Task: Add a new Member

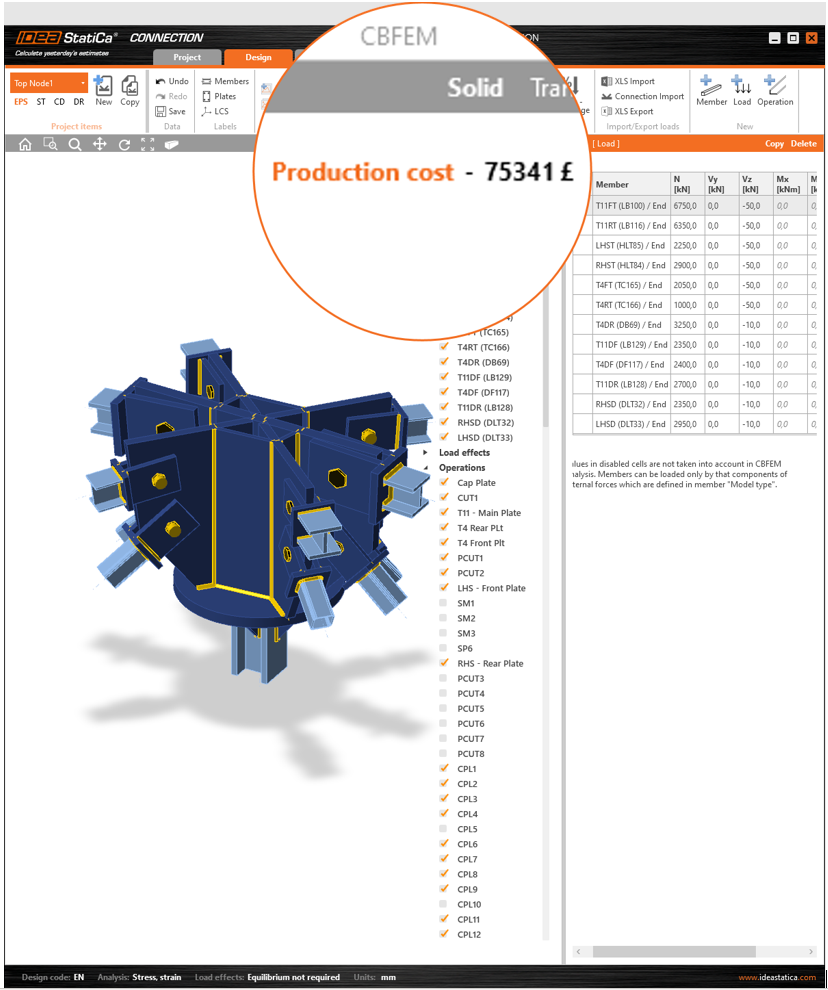Action: pyautogui.click(x=711, y=90)
